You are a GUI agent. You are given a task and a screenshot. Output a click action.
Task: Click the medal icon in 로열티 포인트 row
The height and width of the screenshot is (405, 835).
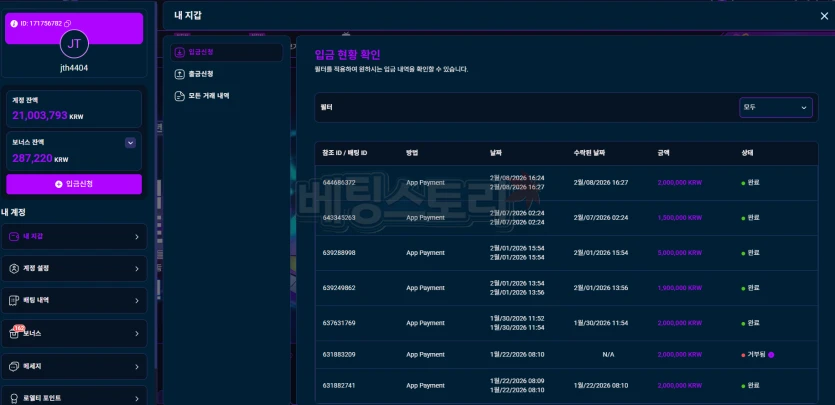click(14, 398)
